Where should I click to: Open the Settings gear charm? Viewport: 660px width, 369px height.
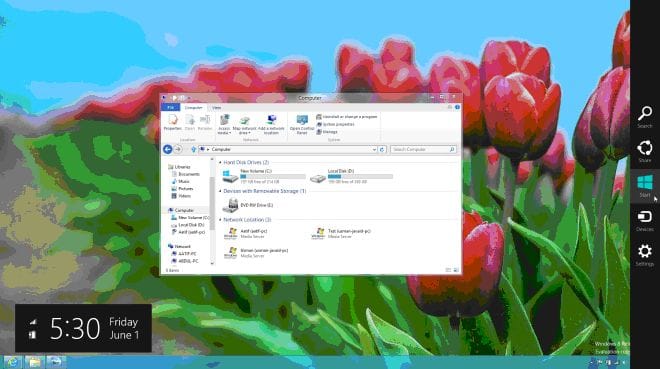point(644,255)
